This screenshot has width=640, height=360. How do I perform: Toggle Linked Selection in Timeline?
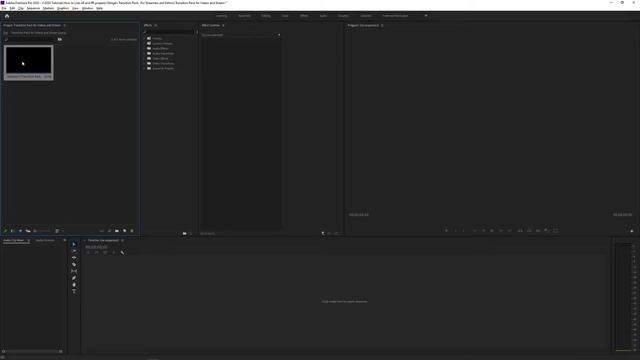coord(105,253)
